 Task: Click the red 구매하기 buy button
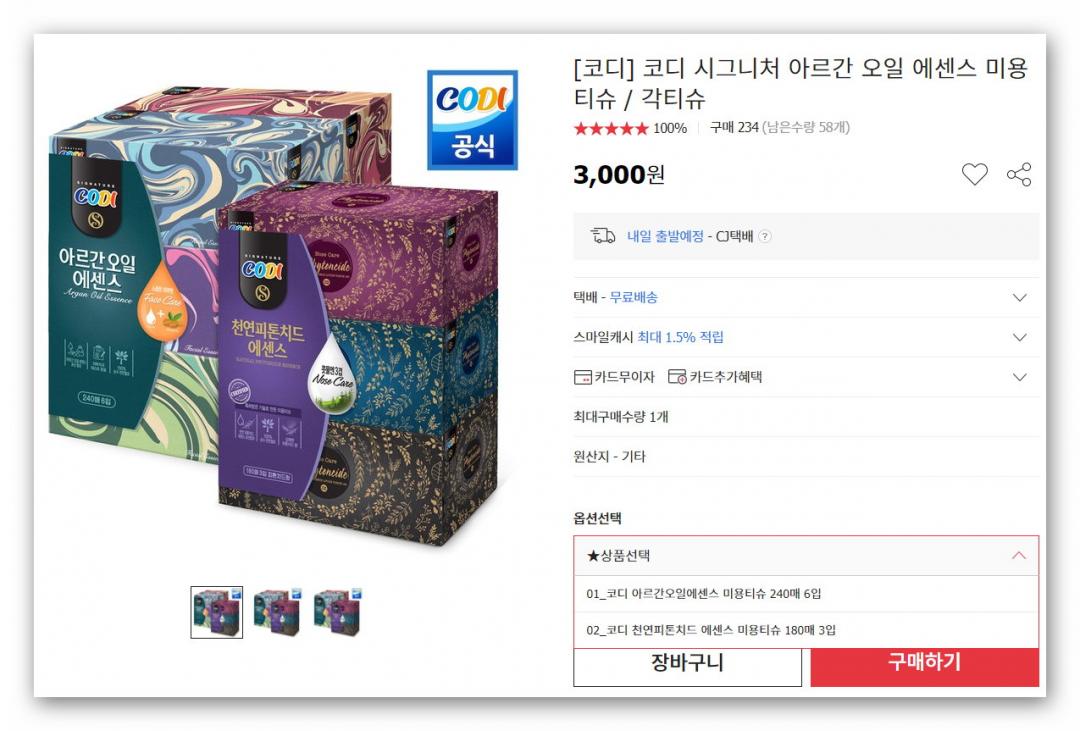pos(924,666)
